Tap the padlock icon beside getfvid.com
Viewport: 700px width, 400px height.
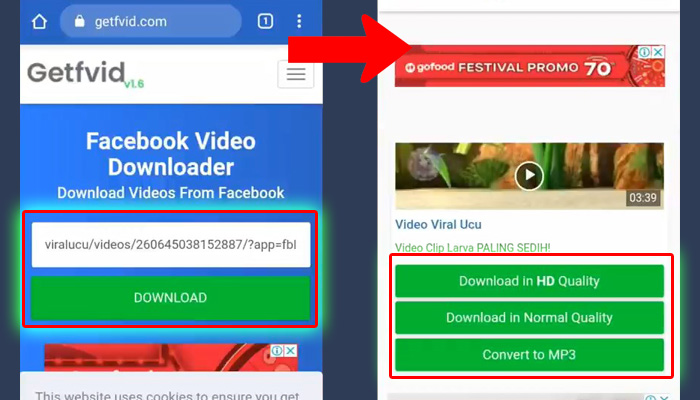(79, 21)
